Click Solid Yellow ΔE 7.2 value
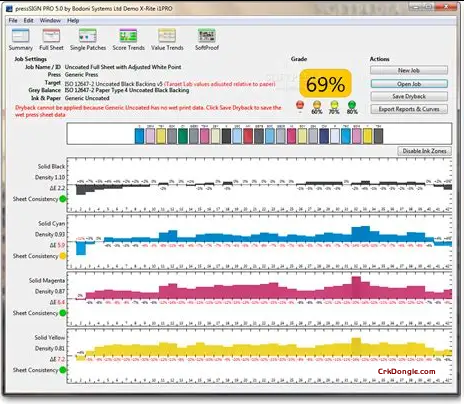The width and height of the screenshot is (464, 404). pos(57,359)
